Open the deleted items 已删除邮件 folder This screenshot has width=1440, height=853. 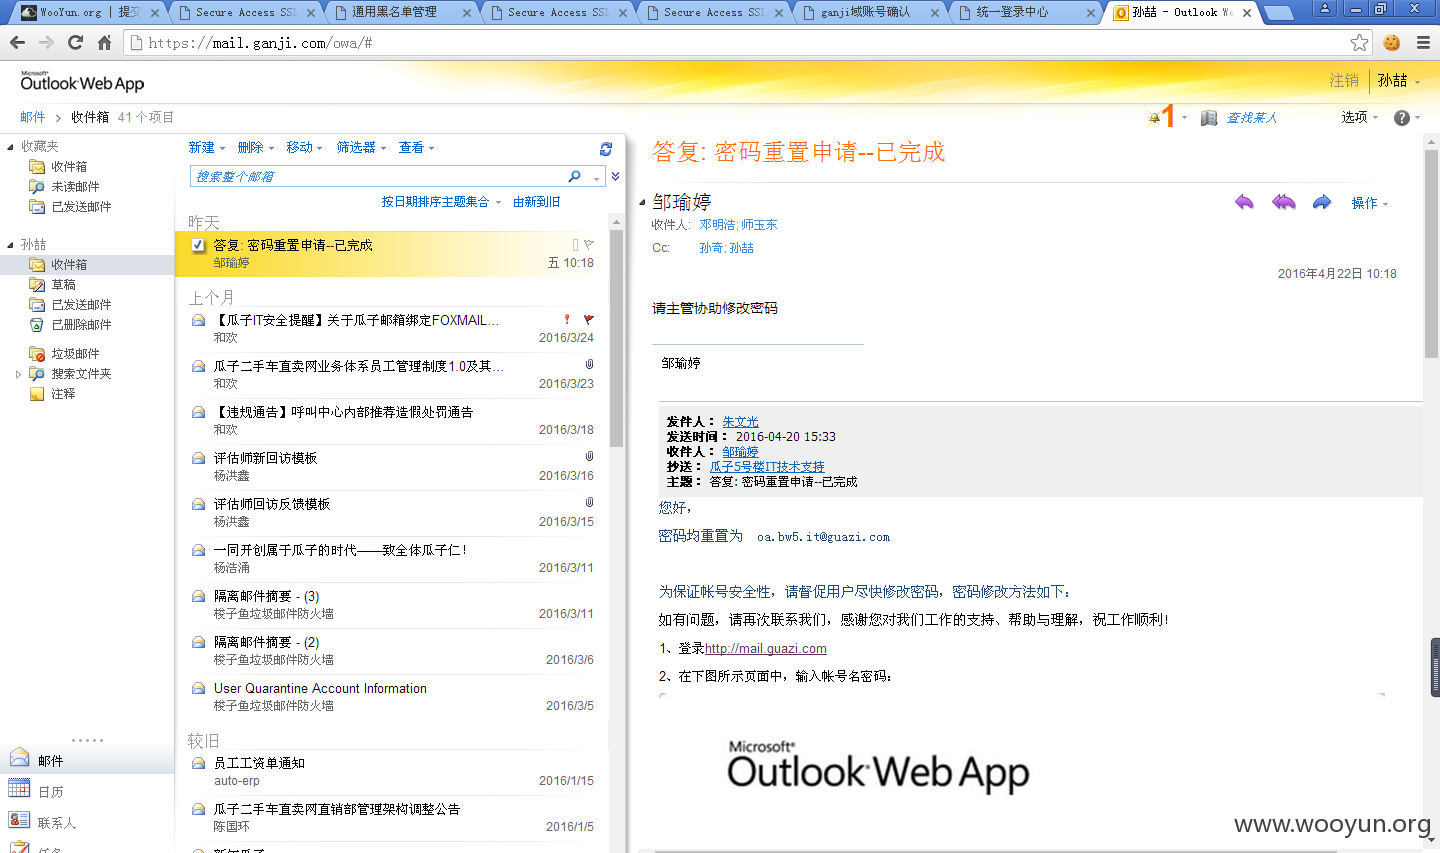tap(81, 324)
